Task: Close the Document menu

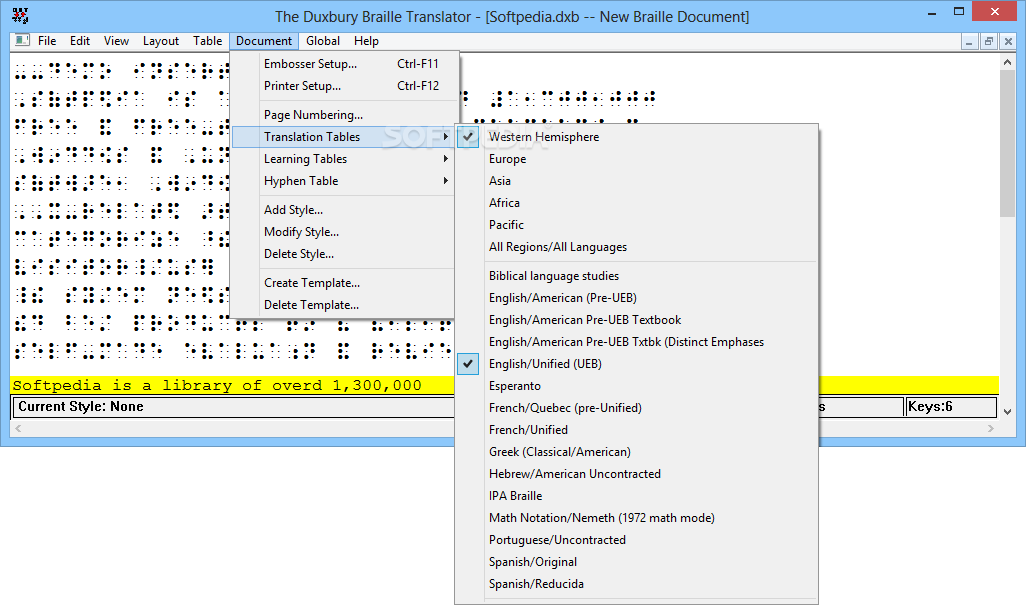Action: coord(264,41)
